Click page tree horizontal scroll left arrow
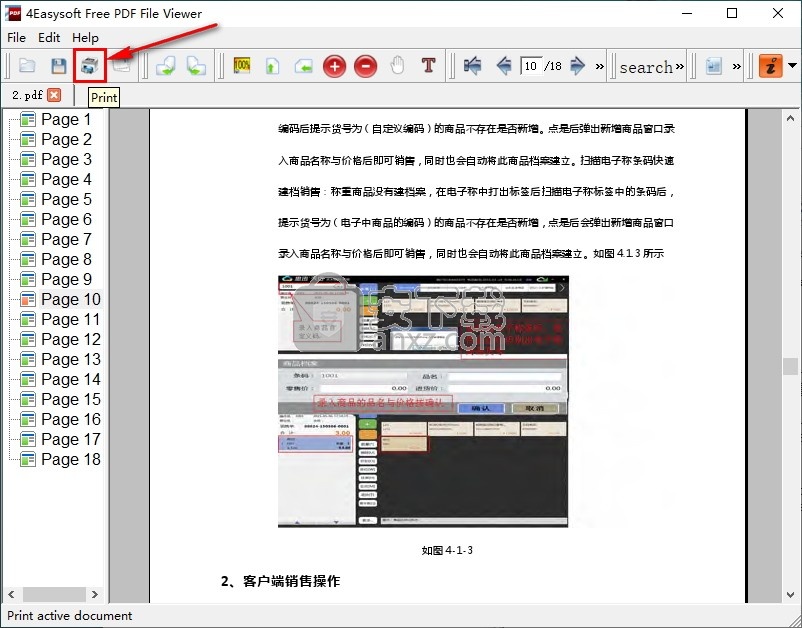The width and height of the screenshot is (802, 628). (11, 594)
